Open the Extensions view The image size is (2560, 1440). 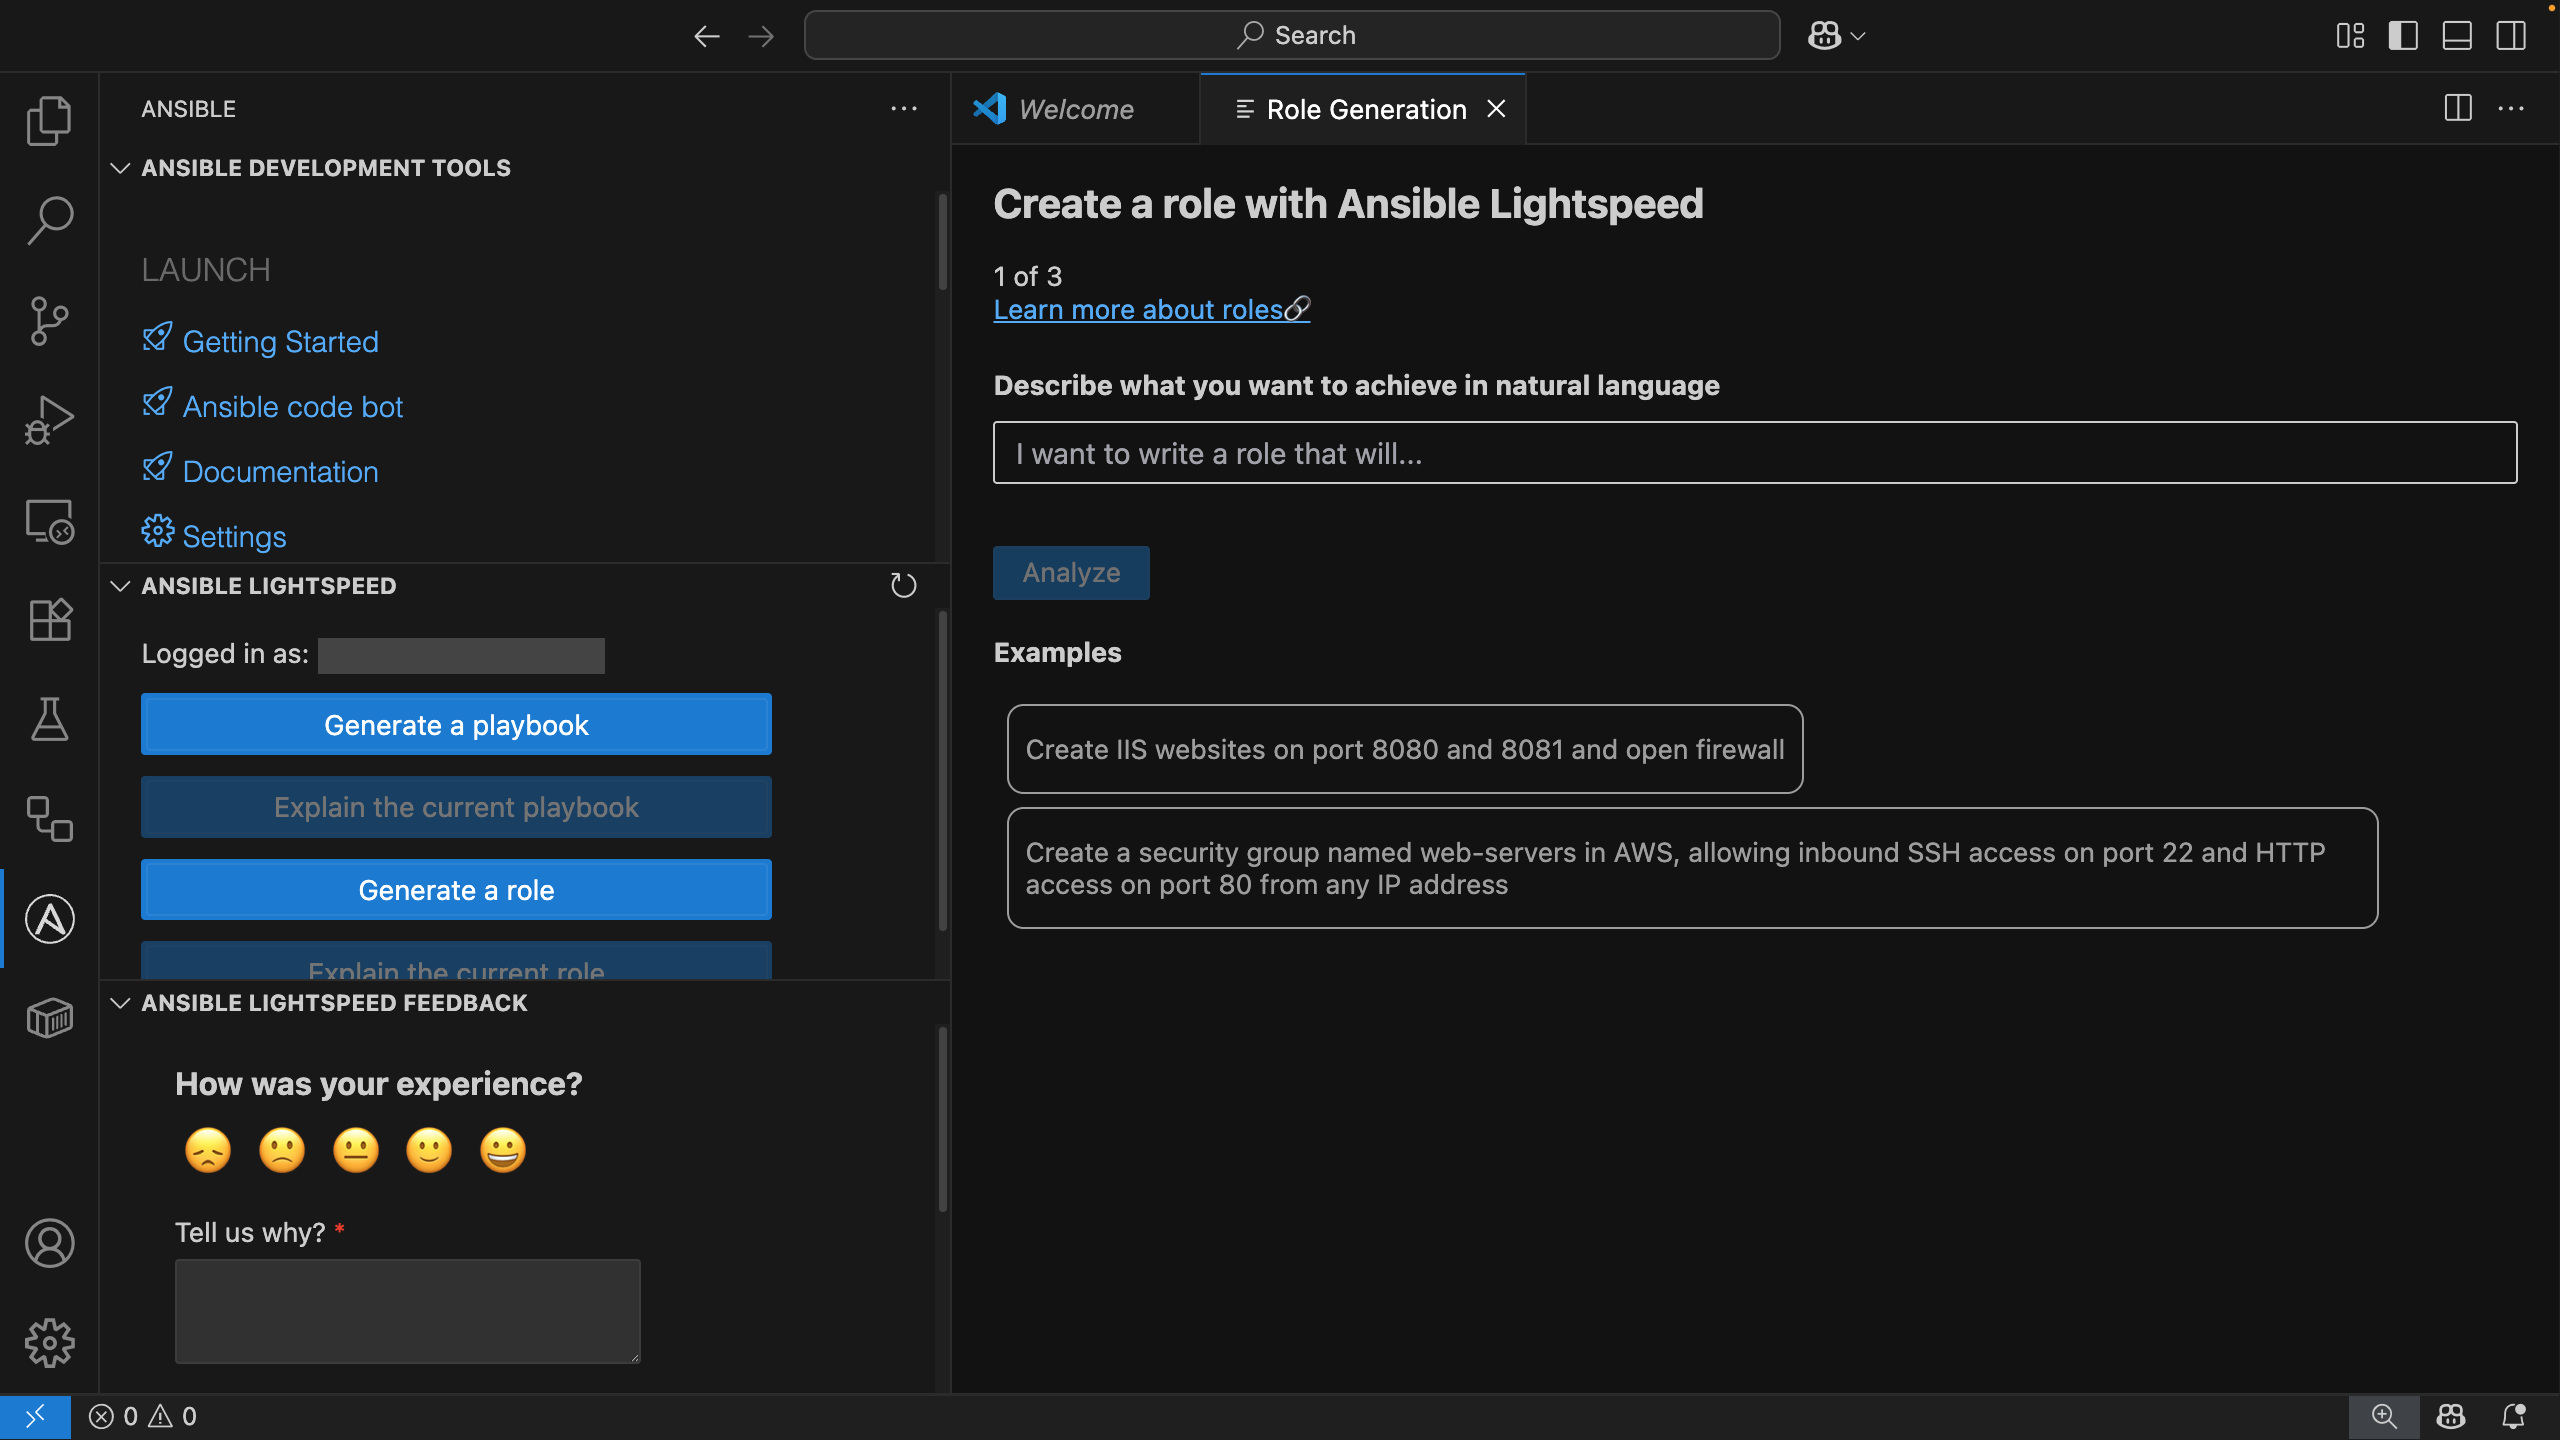[x=49, y=620]
